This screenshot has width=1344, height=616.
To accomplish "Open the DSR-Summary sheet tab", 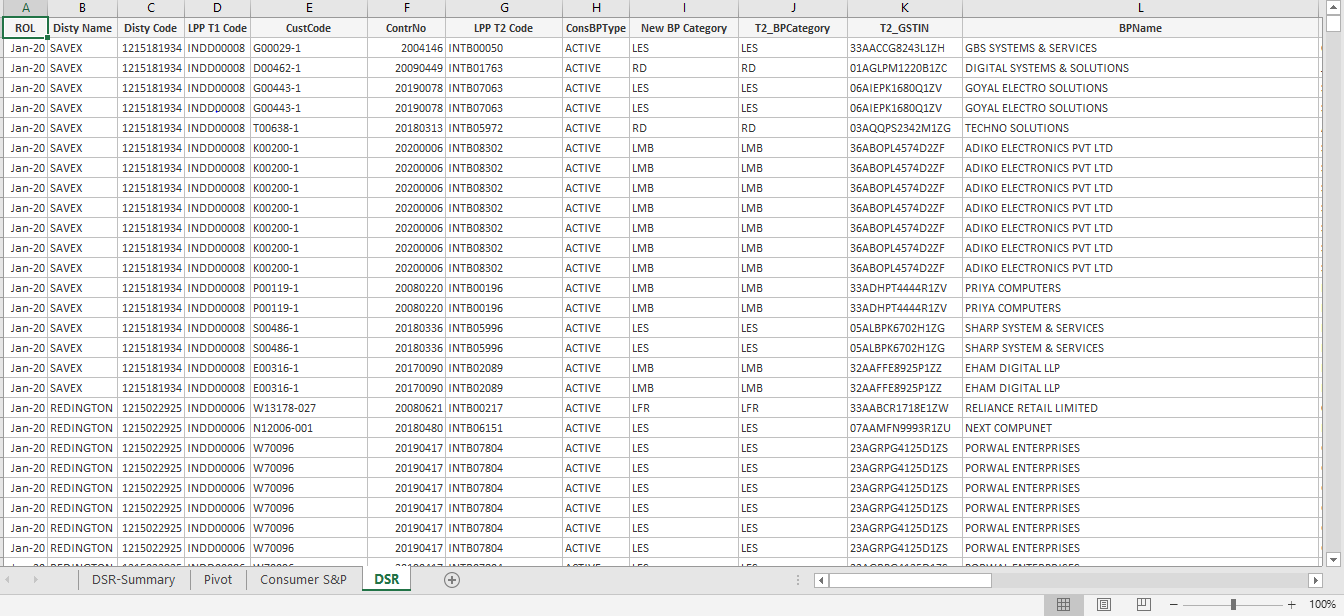I will [133, 580].
